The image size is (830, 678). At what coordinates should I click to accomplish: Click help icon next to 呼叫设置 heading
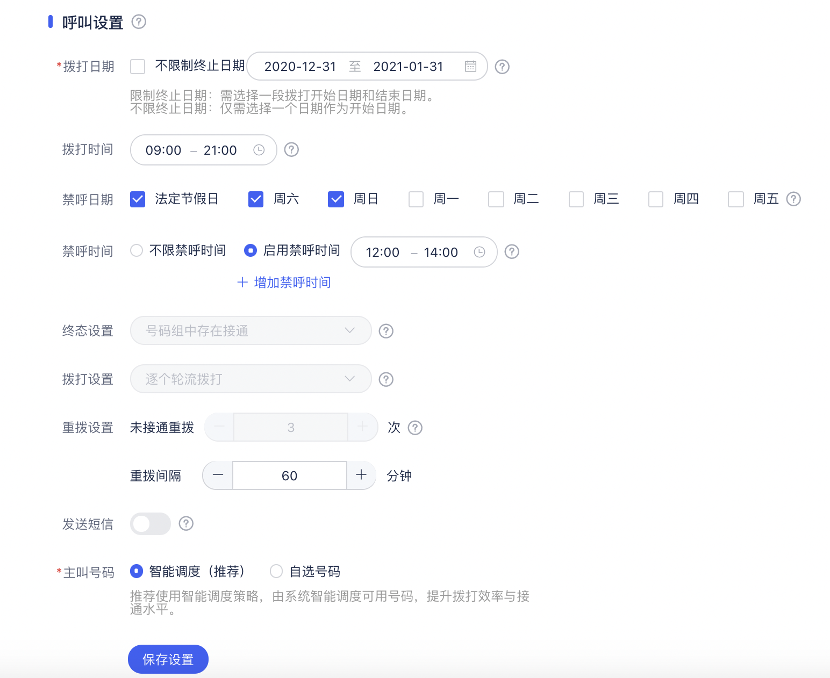click(x=139, y=22)
